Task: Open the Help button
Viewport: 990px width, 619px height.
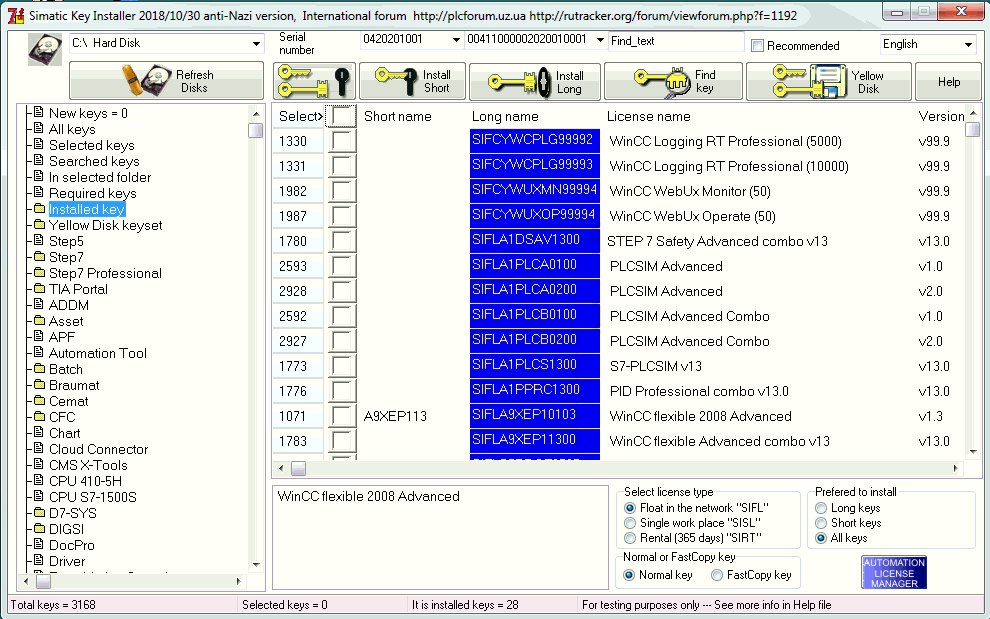Action: click(x=948, y=81)
